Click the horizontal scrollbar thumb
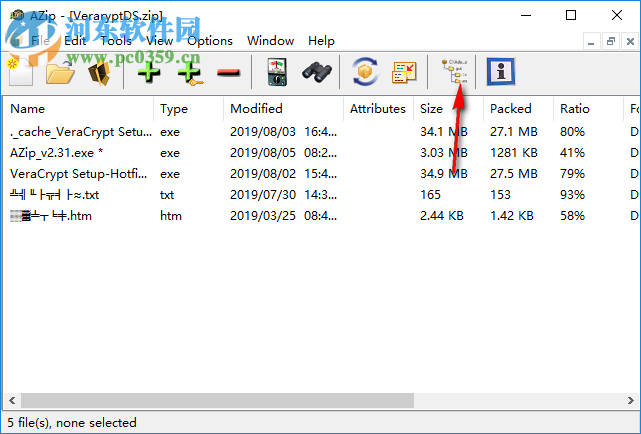The image size is (641, 434). click(217, 400)
